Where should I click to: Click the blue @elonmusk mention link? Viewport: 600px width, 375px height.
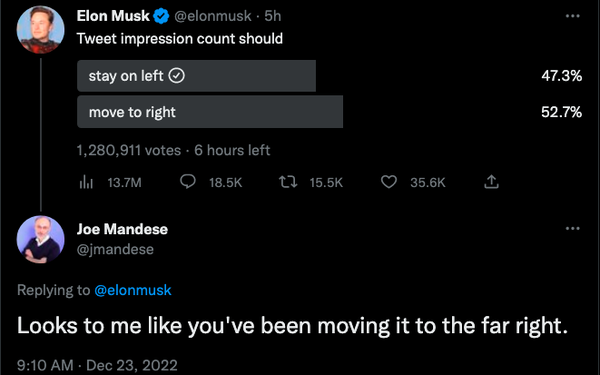[x=133, y=290]
